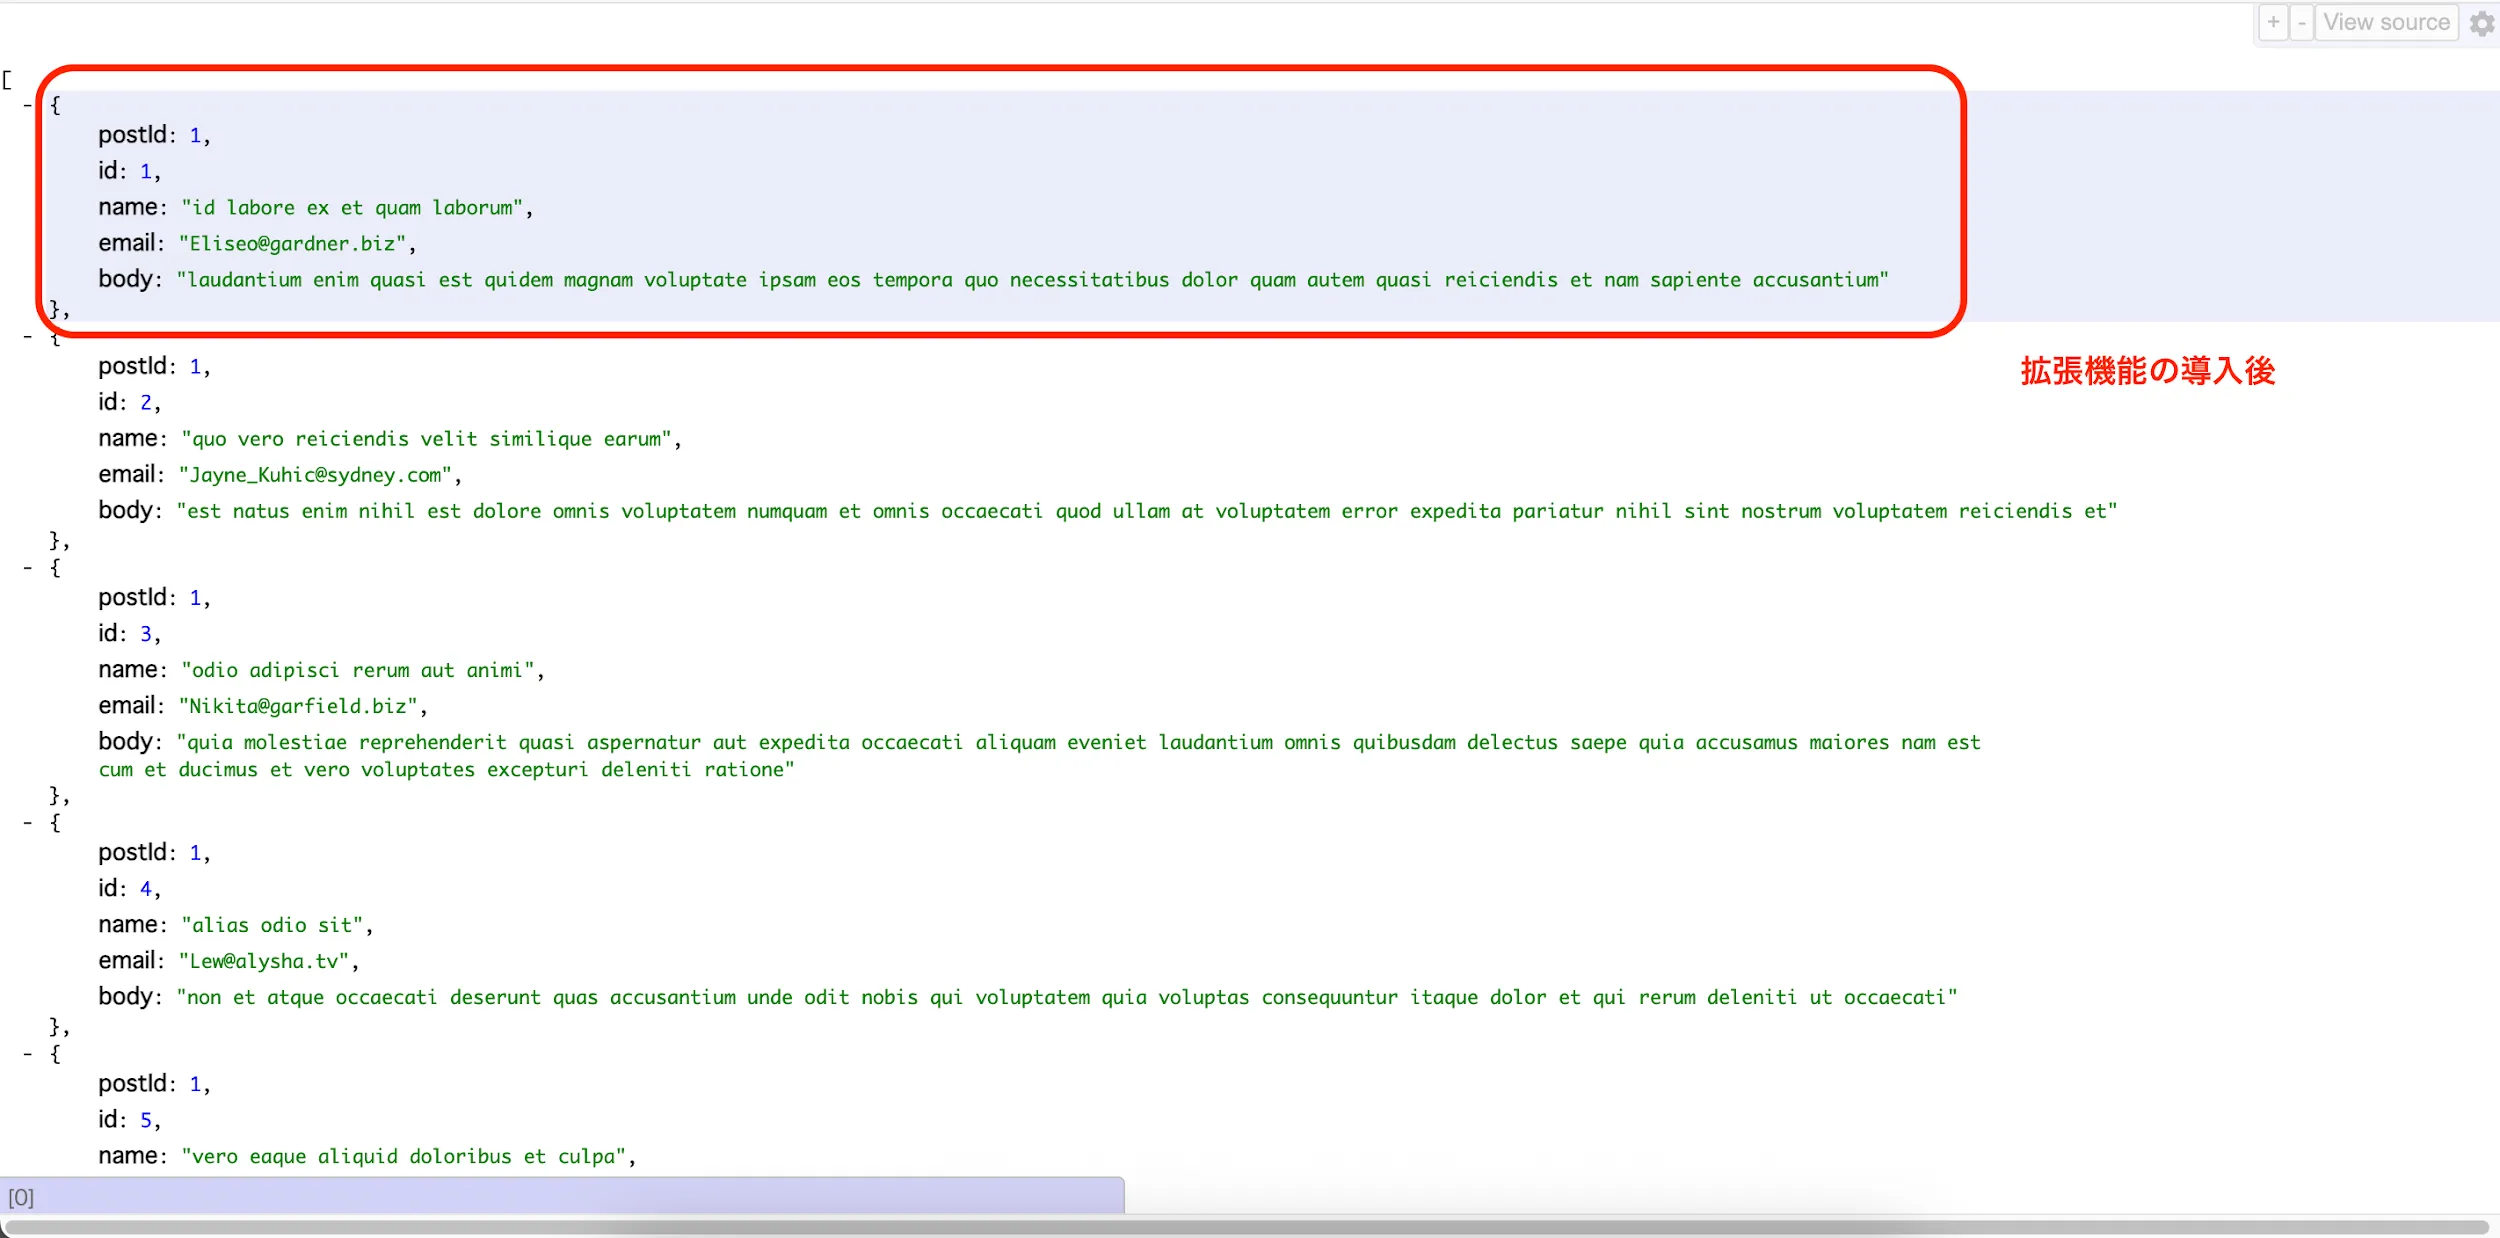Collapse the object containing id 3

[28, 568]
